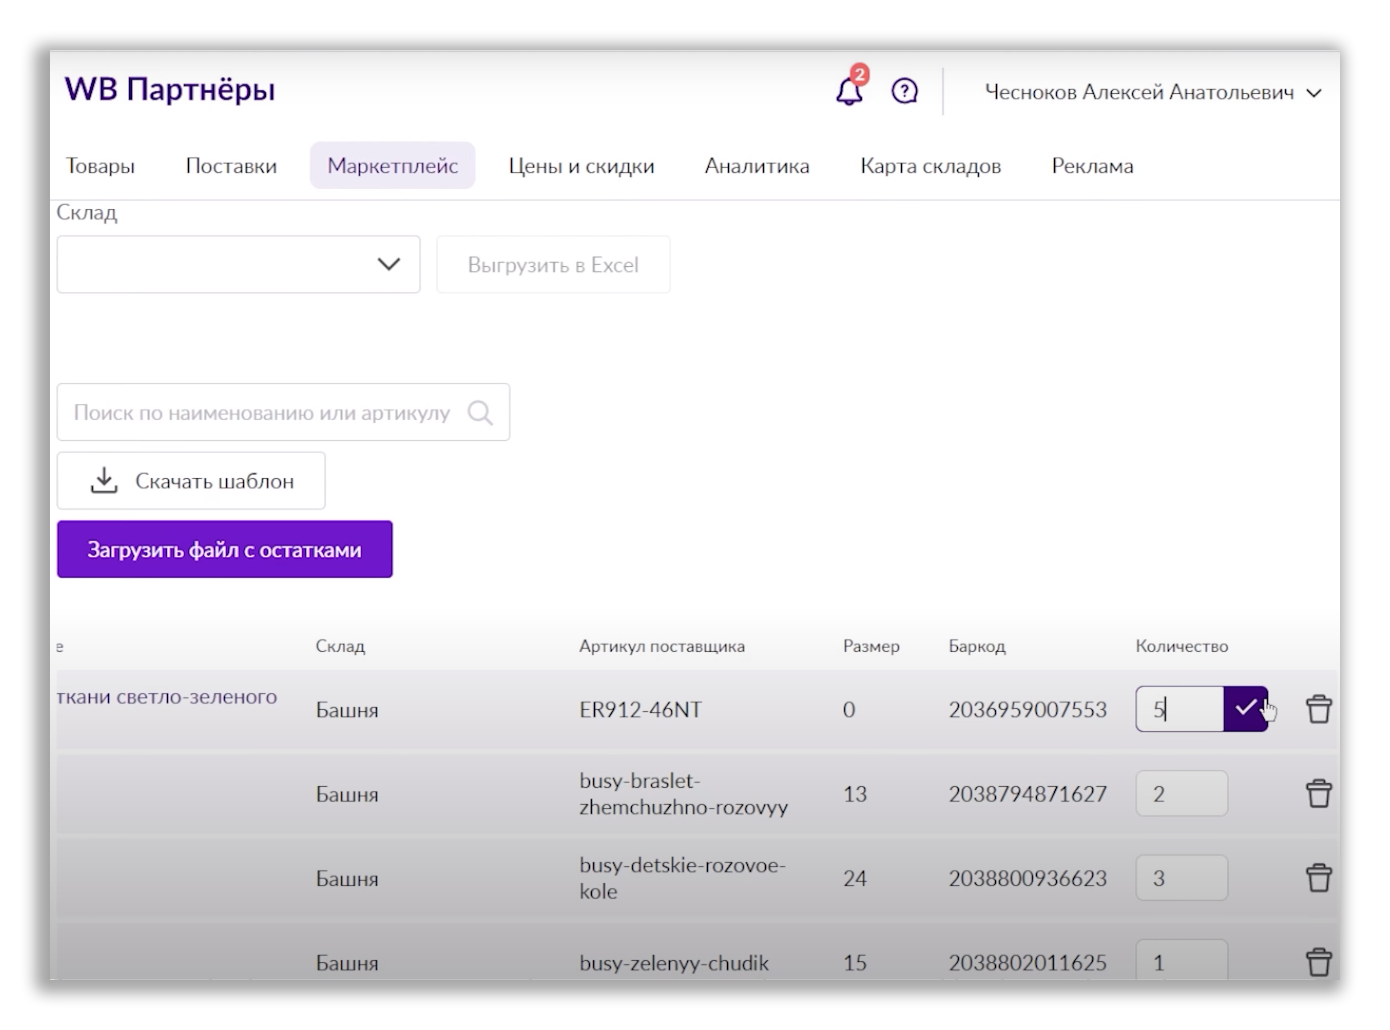Click article ER912-46NT
The height and width of the screenshot is (1030, 1390).
click(x=640, y=709)
